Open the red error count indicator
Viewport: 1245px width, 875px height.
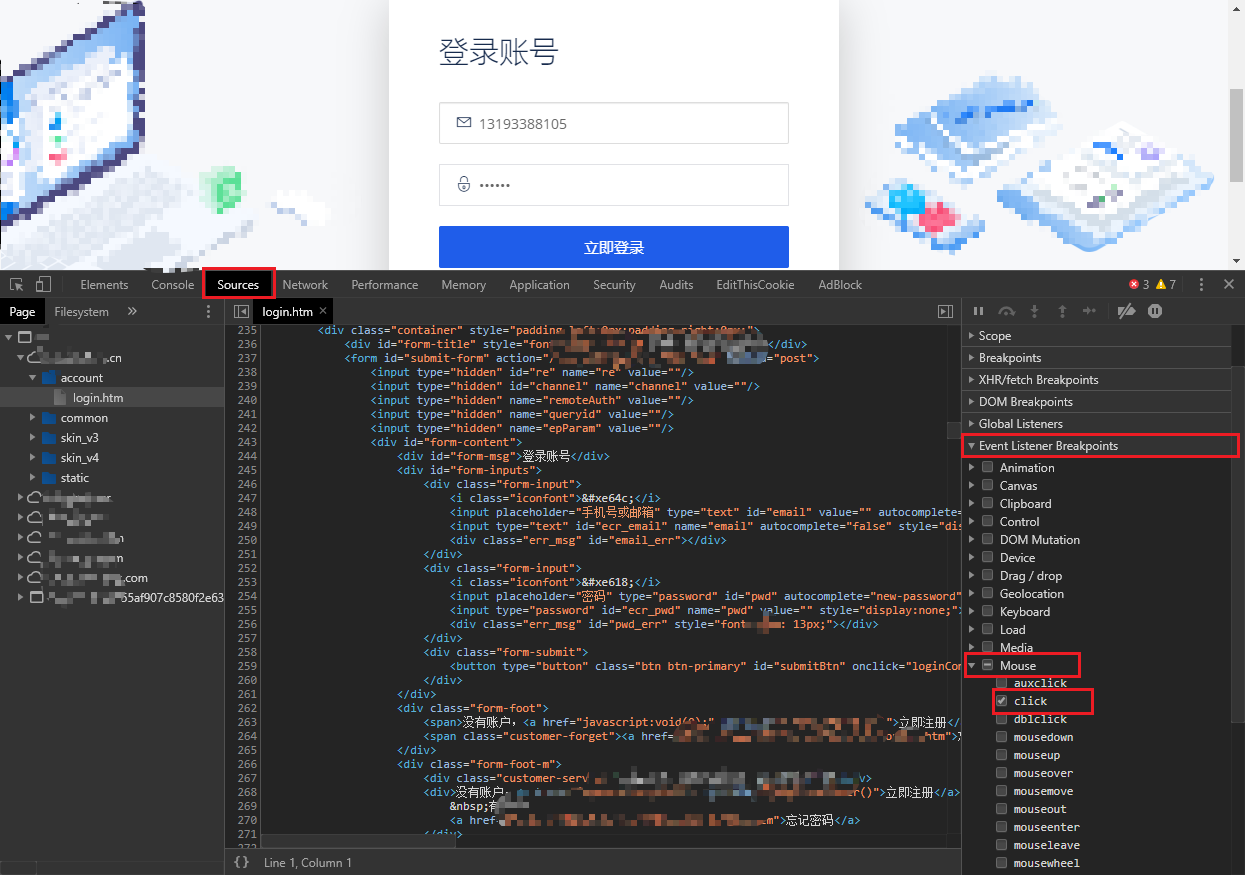click(1138, 285)
